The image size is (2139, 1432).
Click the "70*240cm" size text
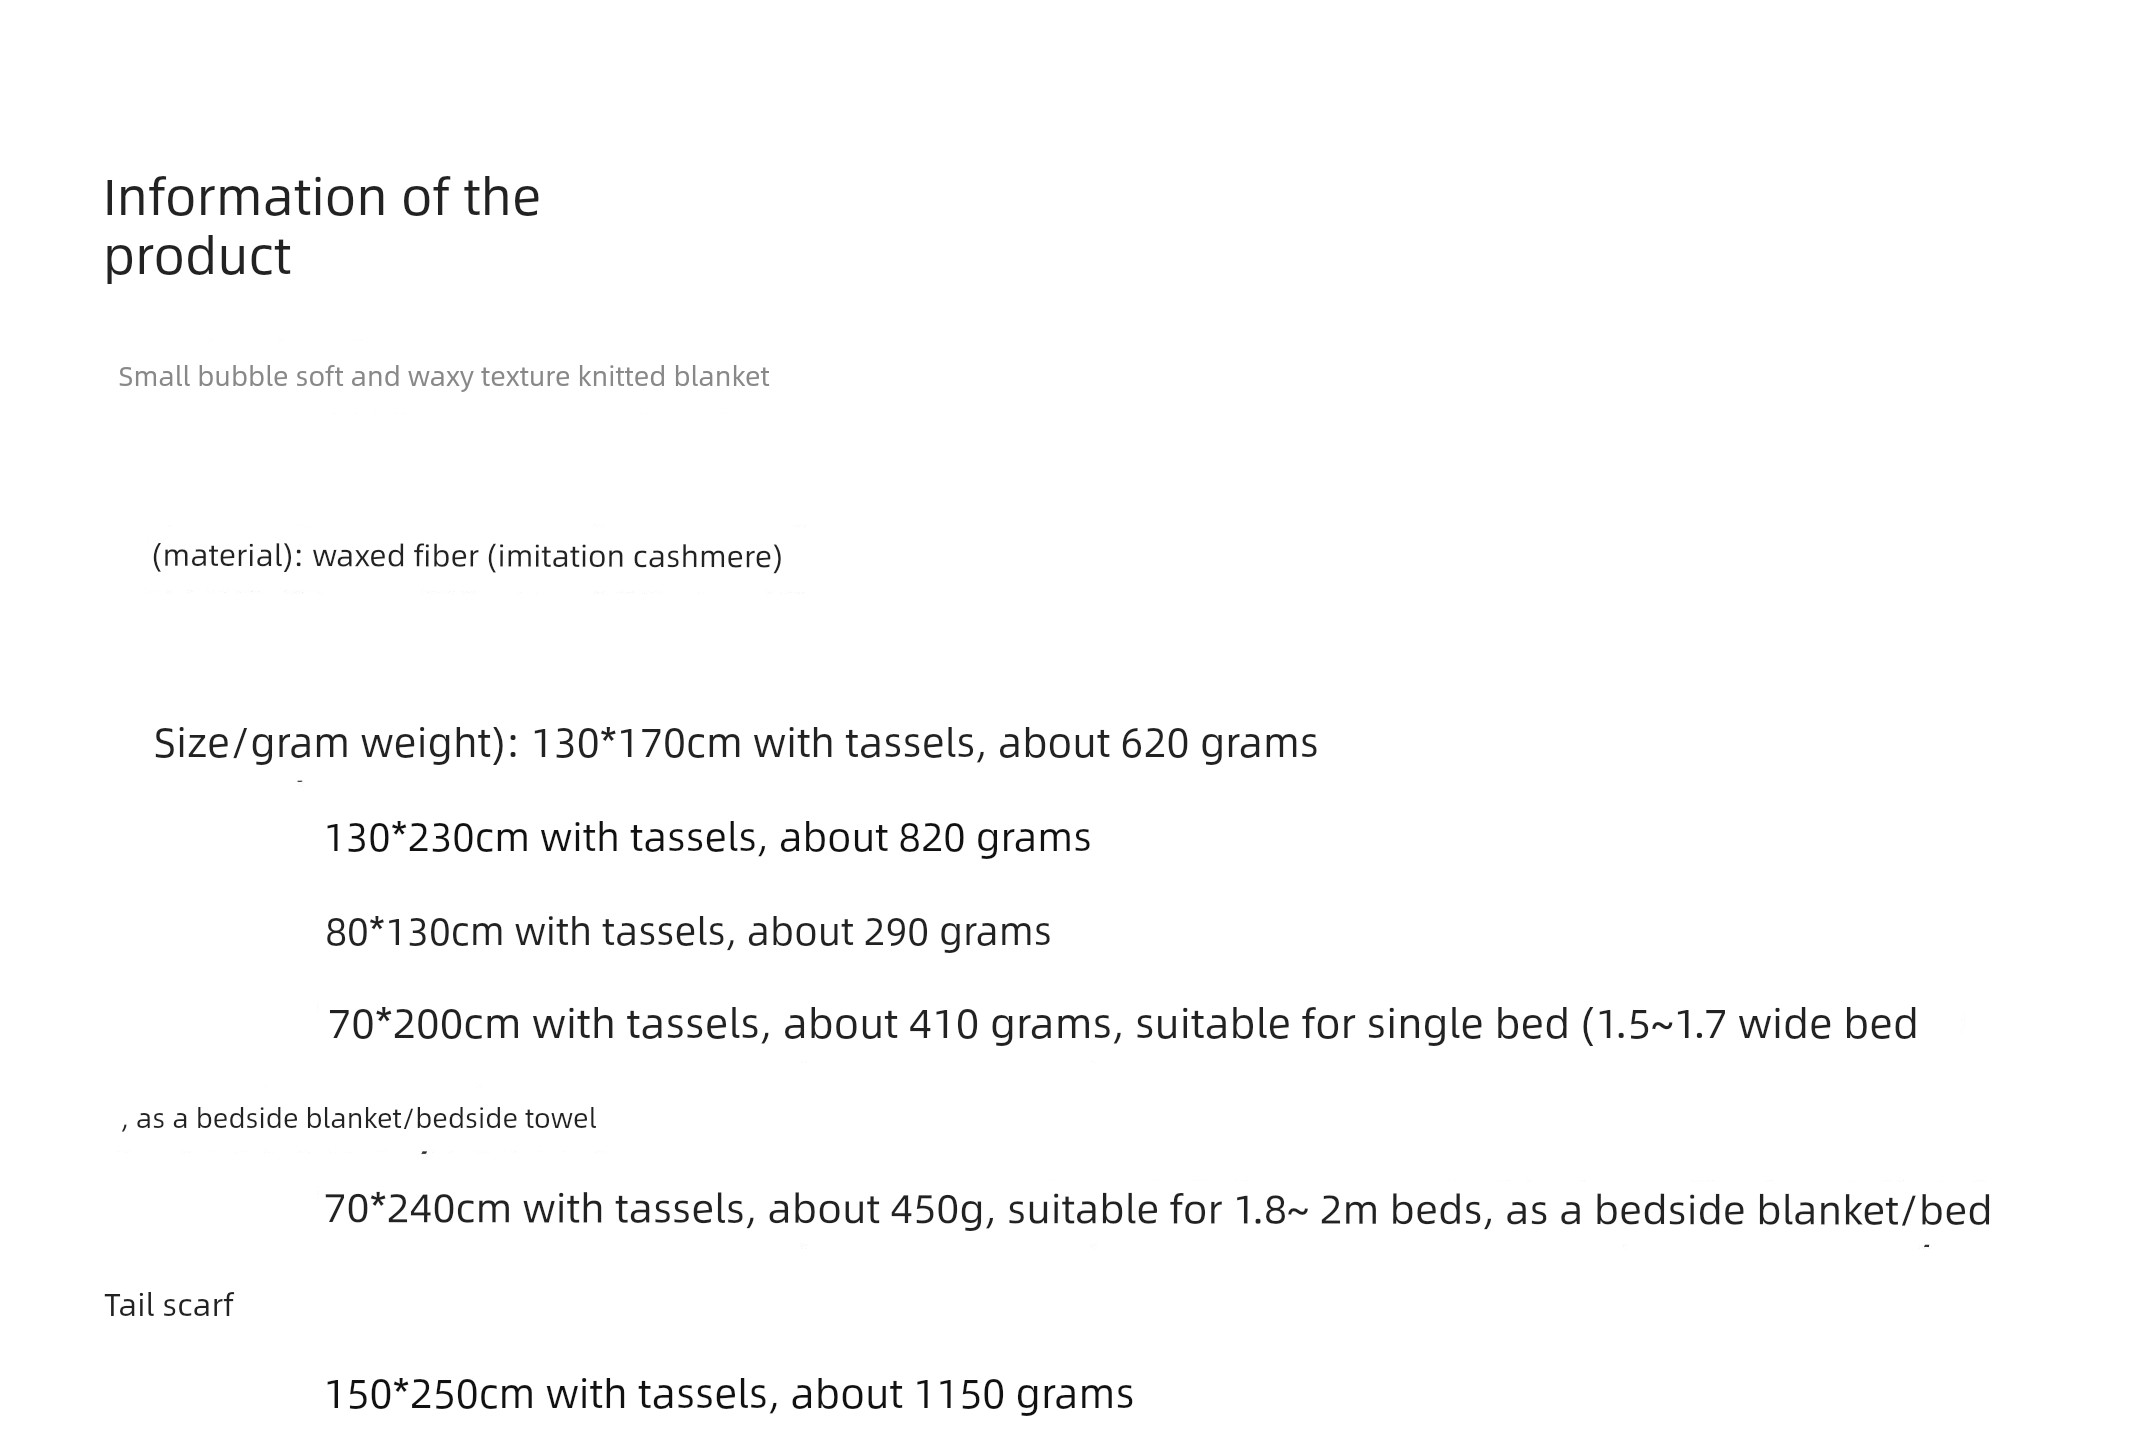tap(417, 1210)
